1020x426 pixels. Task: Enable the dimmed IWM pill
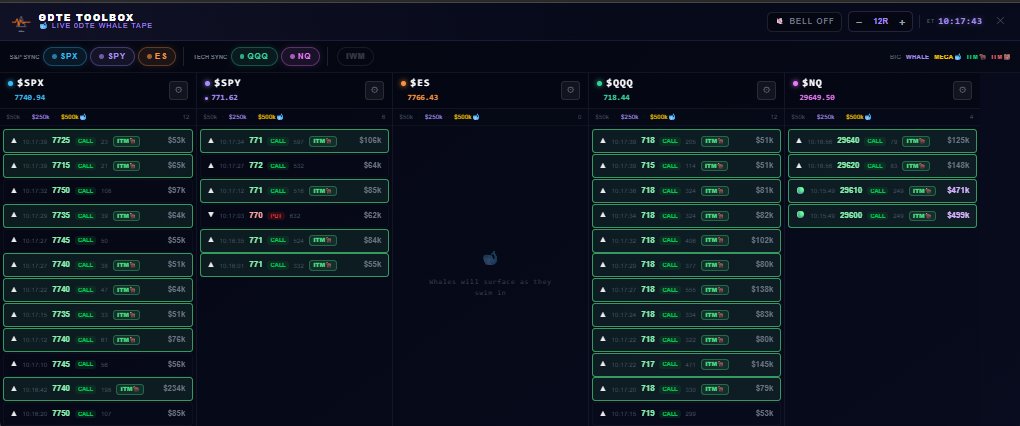pyautogui.click(x=355, y=57)
